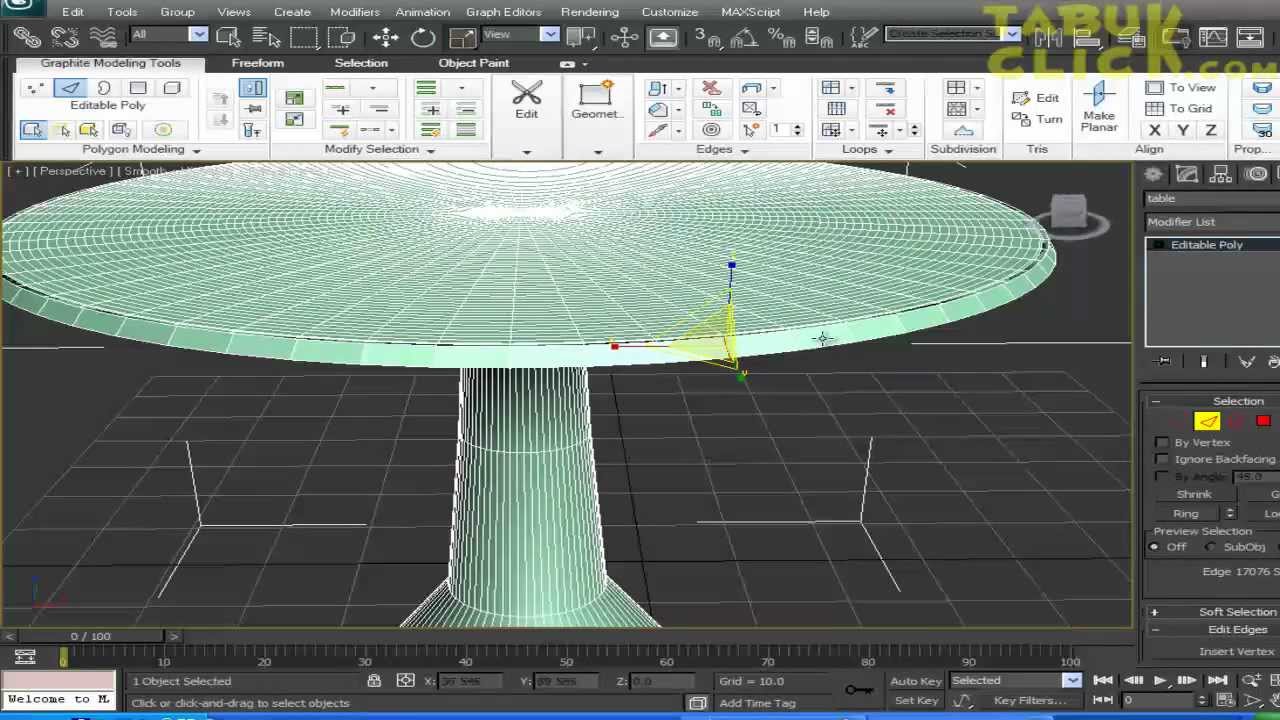Expand Modify Selection panel arrow

[430, 150]
